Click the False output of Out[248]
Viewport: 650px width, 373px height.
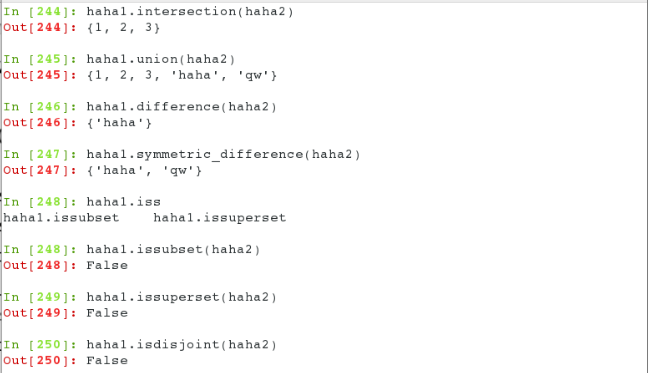107,266
